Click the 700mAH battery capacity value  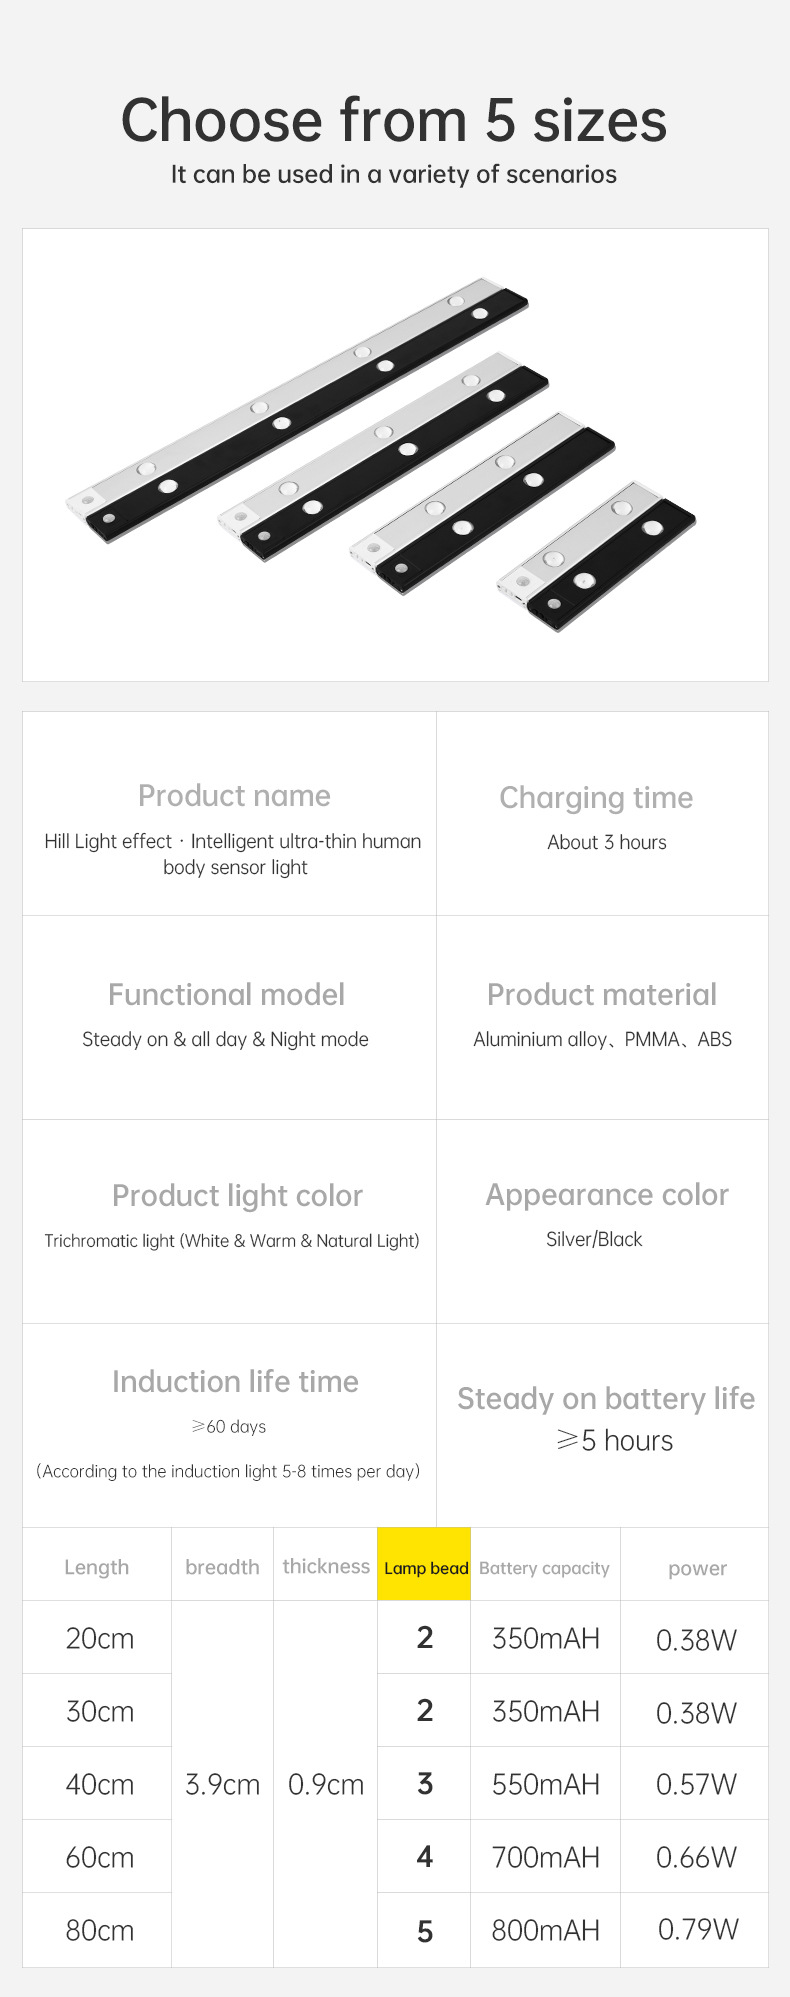(545, 1857)
